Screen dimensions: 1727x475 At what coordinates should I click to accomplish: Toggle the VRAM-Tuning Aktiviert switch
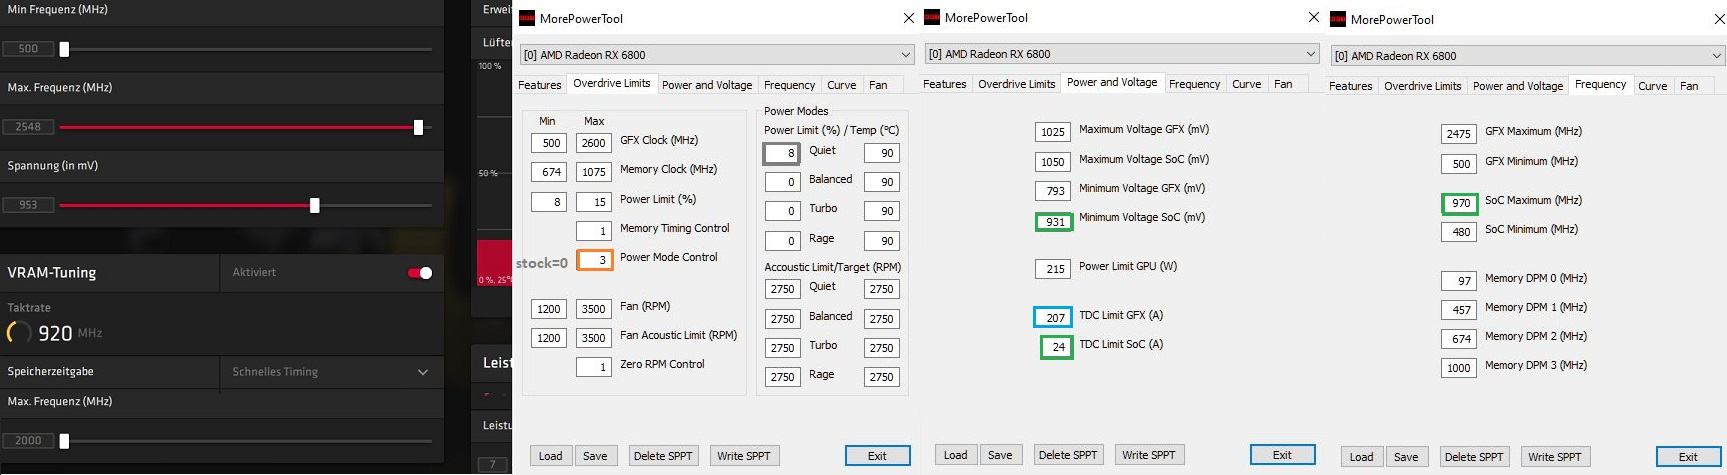pos(420,273)
